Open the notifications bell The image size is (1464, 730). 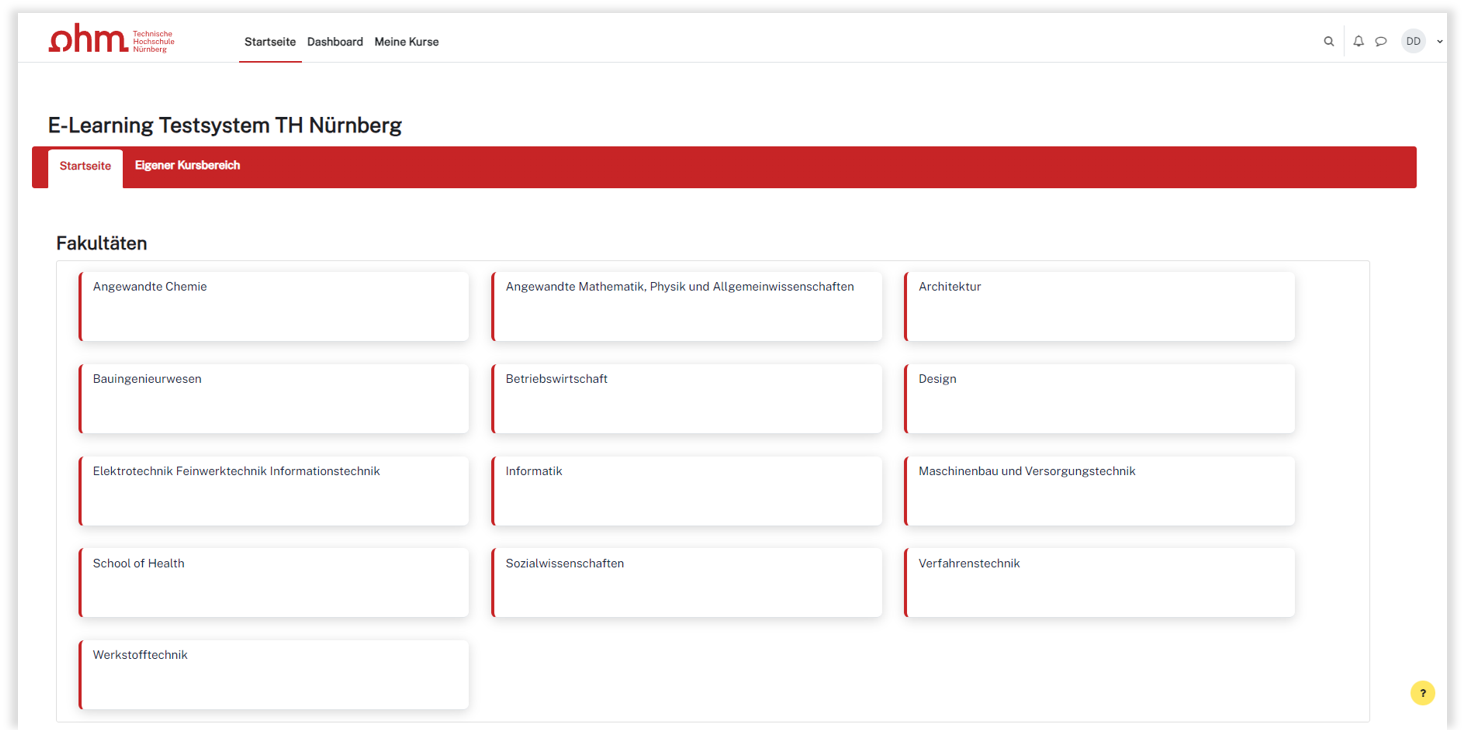click(x=1358, y=42)
